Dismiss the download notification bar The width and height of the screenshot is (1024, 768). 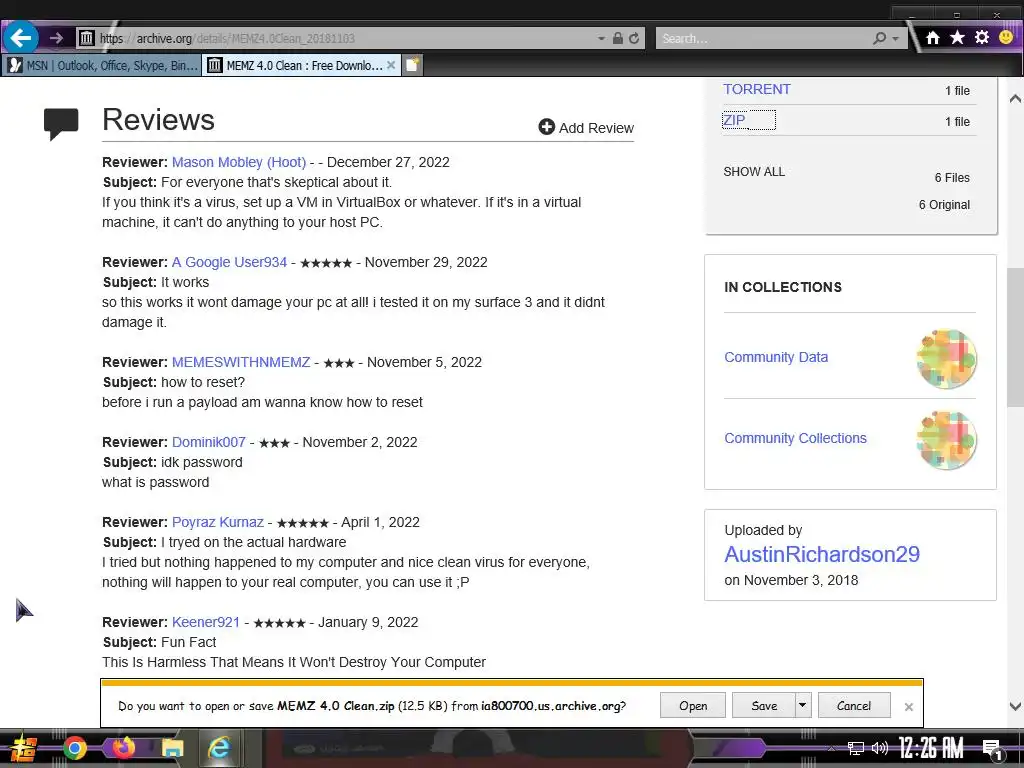(908, 707)
